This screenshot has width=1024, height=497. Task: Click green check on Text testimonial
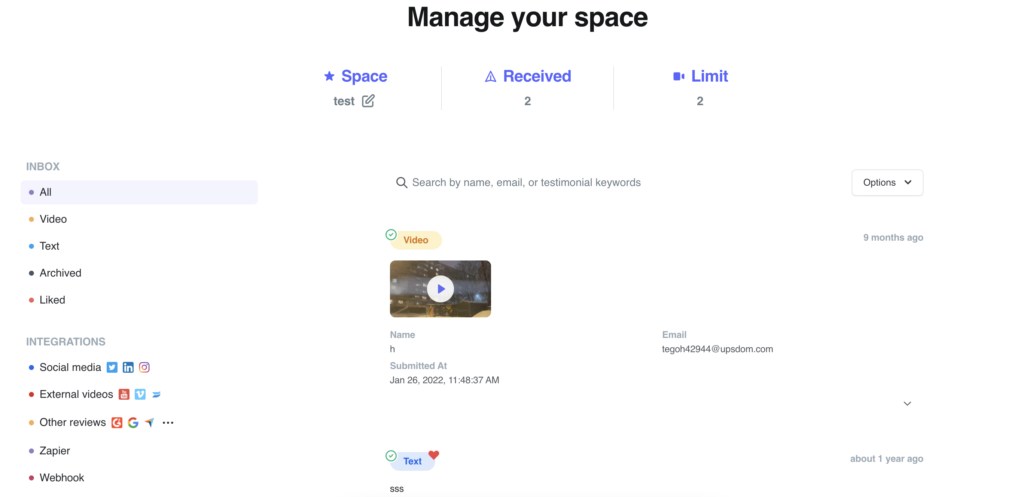tap(391, 456)
